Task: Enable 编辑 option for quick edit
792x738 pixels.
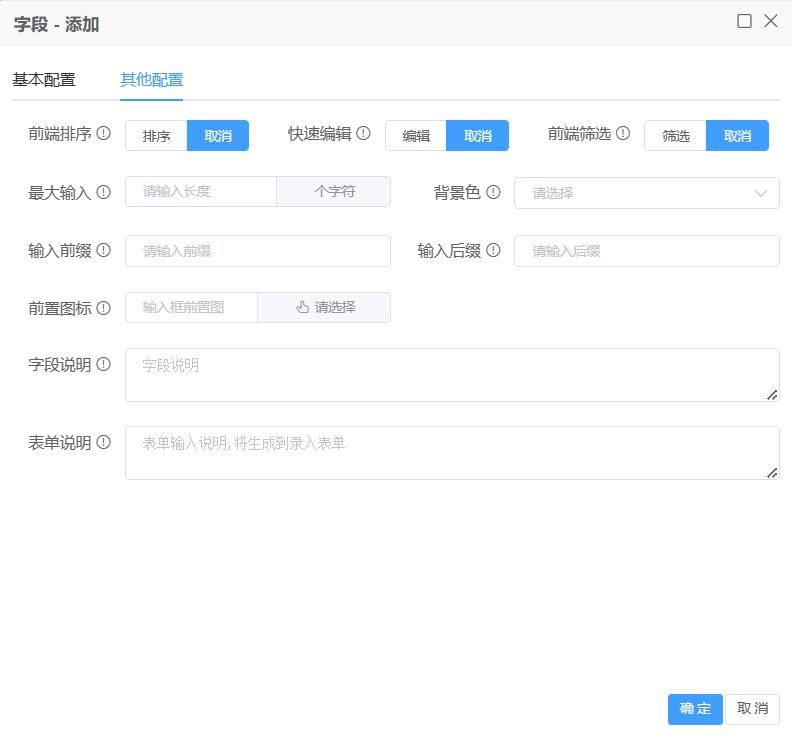Action: tap(416, 136)
